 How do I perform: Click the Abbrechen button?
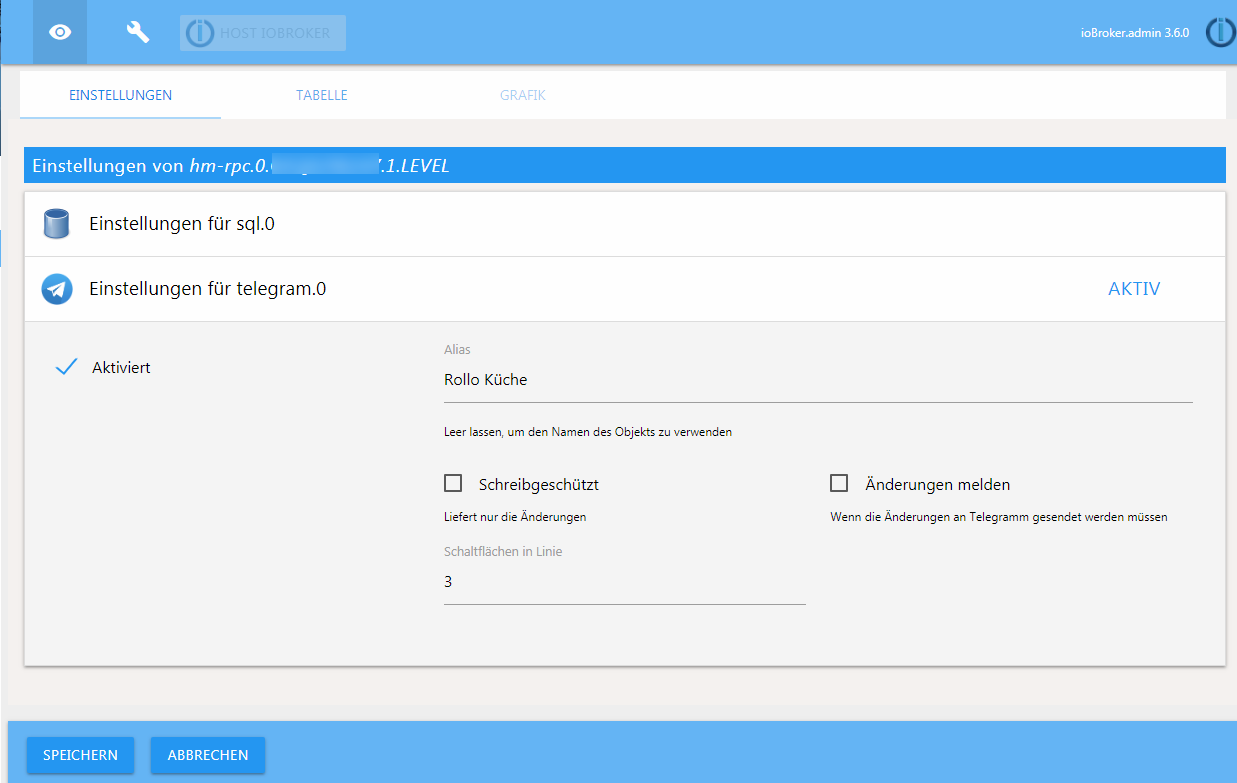208,755
